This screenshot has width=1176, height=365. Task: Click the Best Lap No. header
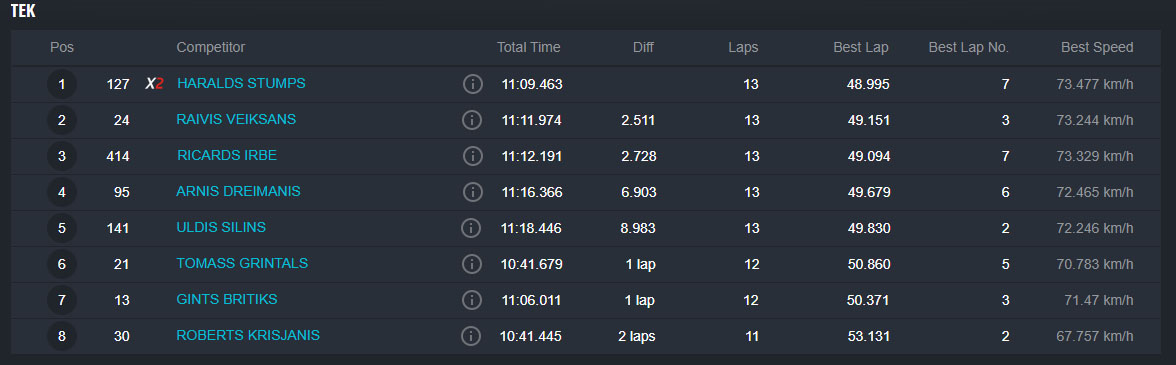969,47
